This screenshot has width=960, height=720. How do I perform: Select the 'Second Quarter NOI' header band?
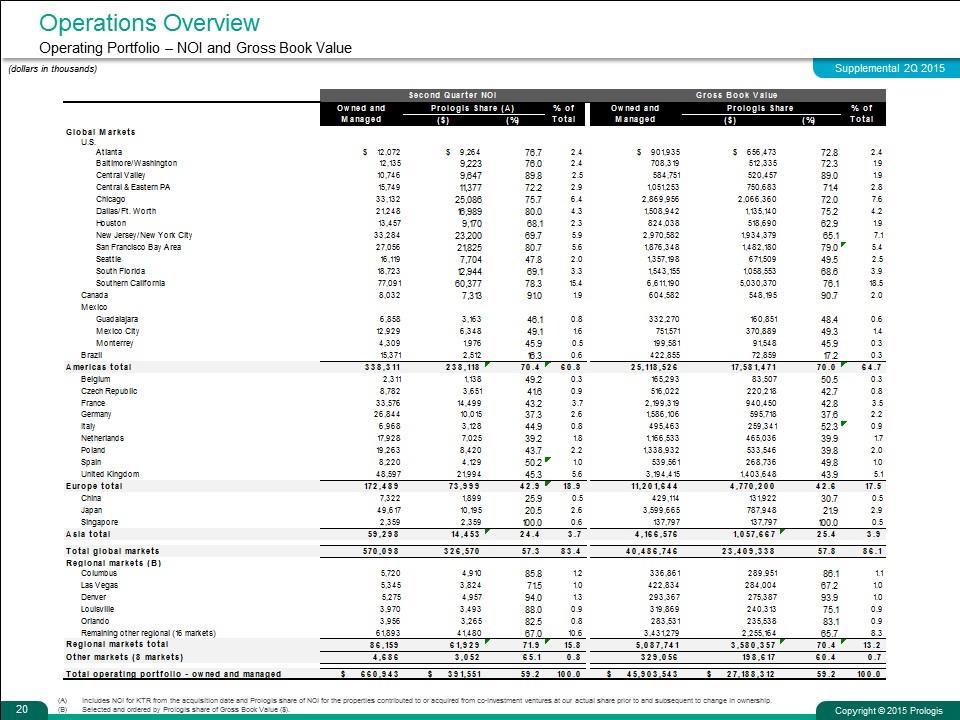(x=452, y=95)
